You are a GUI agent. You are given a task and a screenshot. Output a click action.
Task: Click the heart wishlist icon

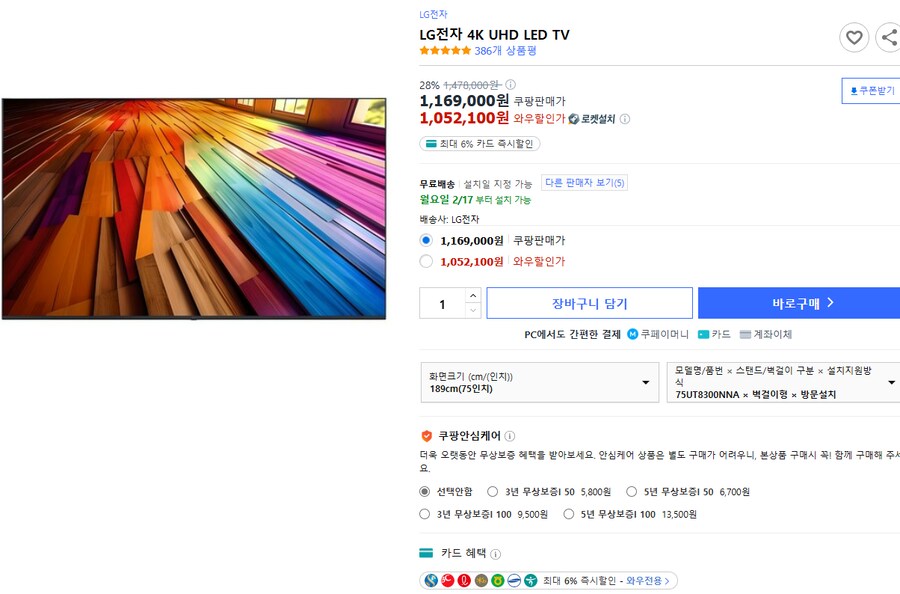(854, 38)
